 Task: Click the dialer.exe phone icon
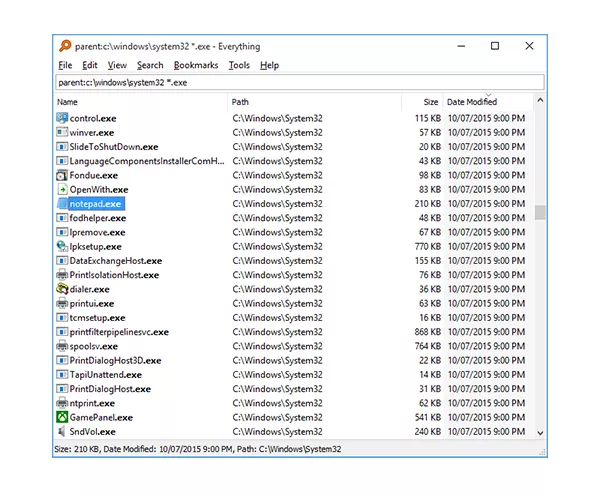coord(62,289)
